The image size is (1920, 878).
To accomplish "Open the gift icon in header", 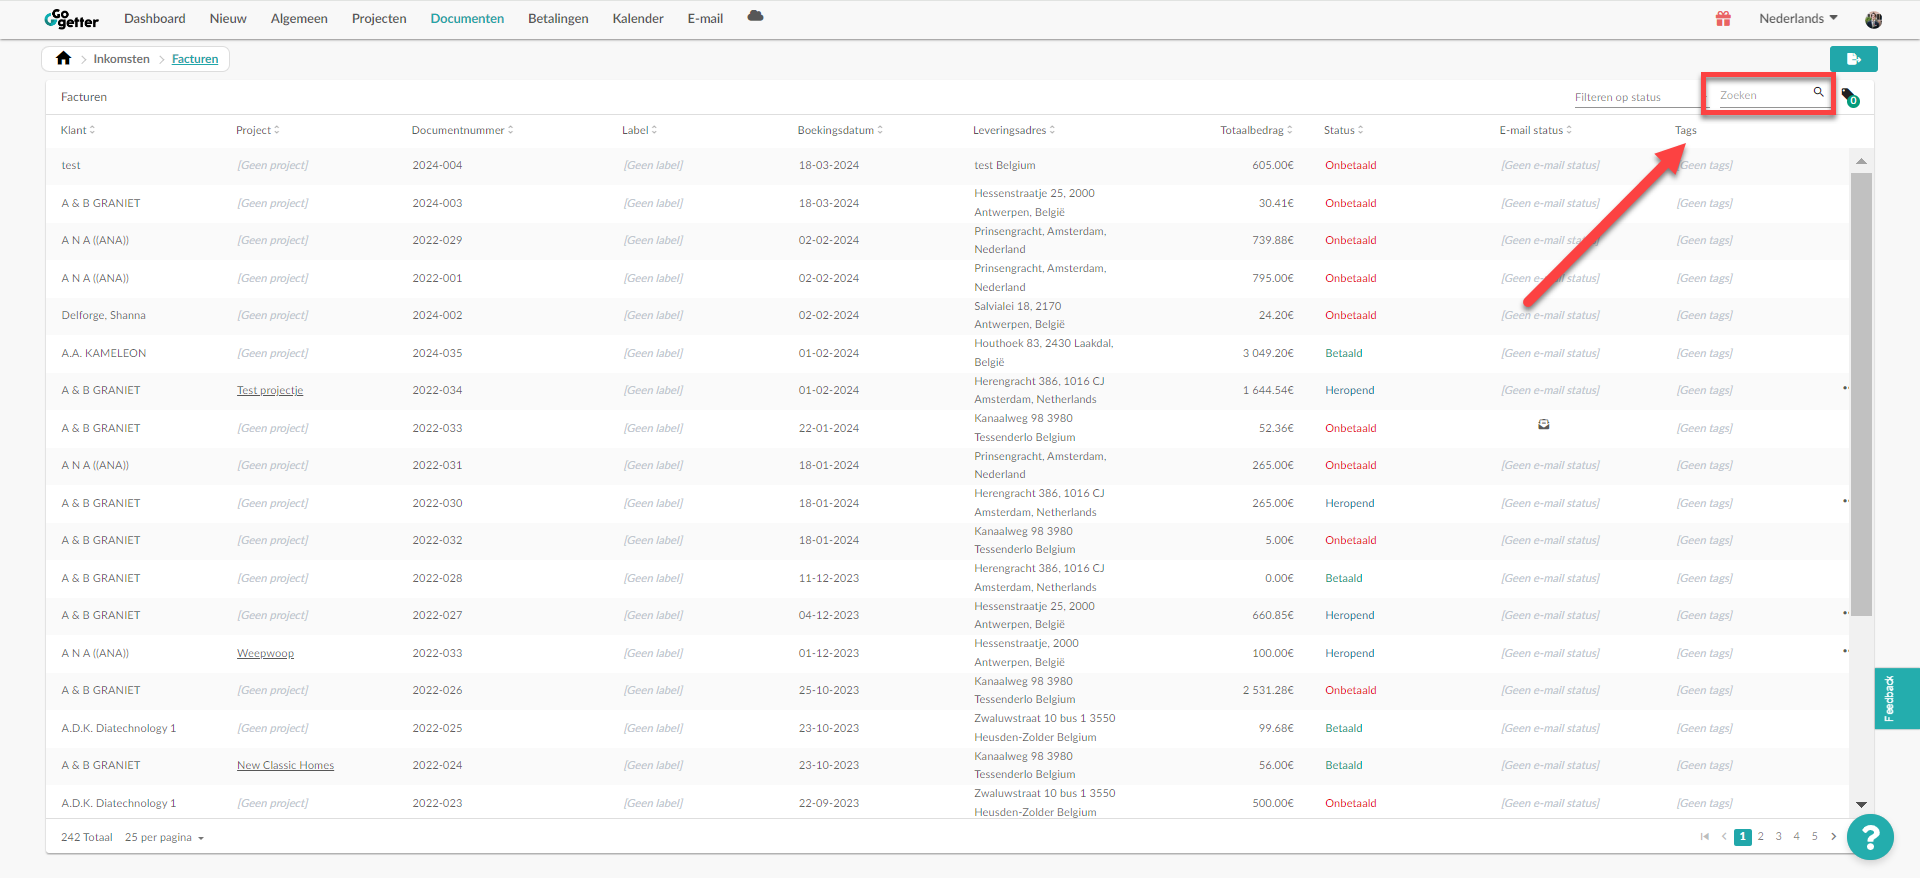I will (1723, 19).
